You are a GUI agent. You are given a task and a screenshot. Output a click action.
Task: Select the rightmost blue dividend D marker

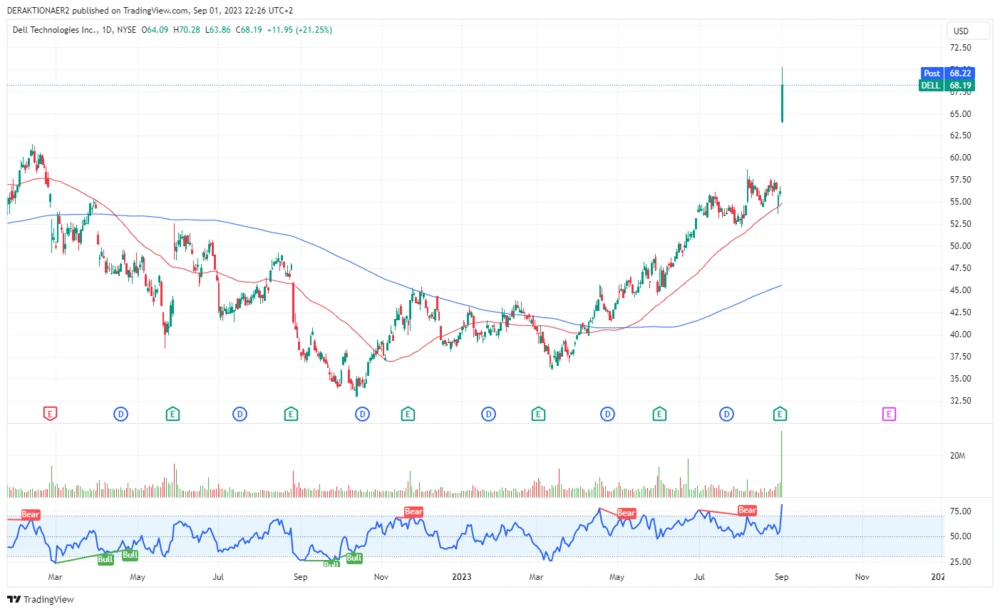727,413
